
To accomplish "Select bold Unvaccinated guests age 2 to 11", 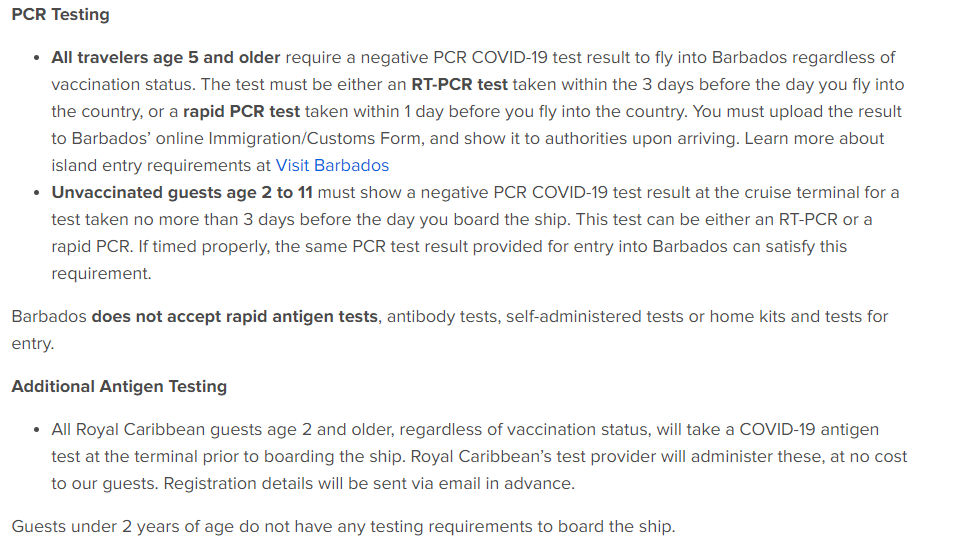I will pos(182,192).
